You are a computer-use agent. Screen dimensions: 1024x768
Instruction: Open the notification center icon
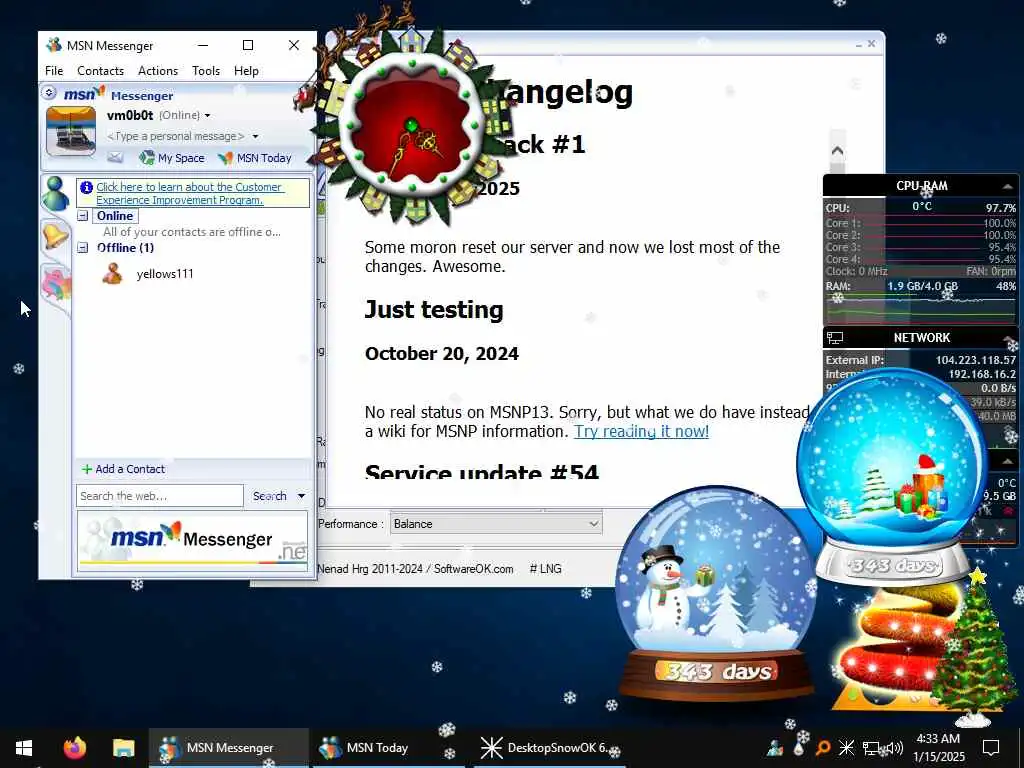click(x=991, y=747)
